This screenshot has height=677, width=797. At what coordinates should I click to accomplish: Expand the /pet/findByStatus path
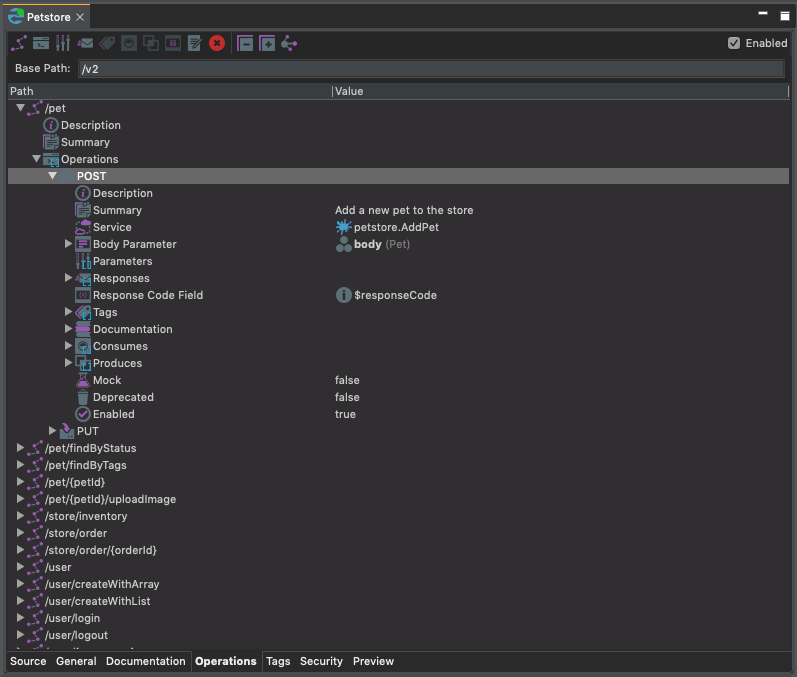coord(20,448)
